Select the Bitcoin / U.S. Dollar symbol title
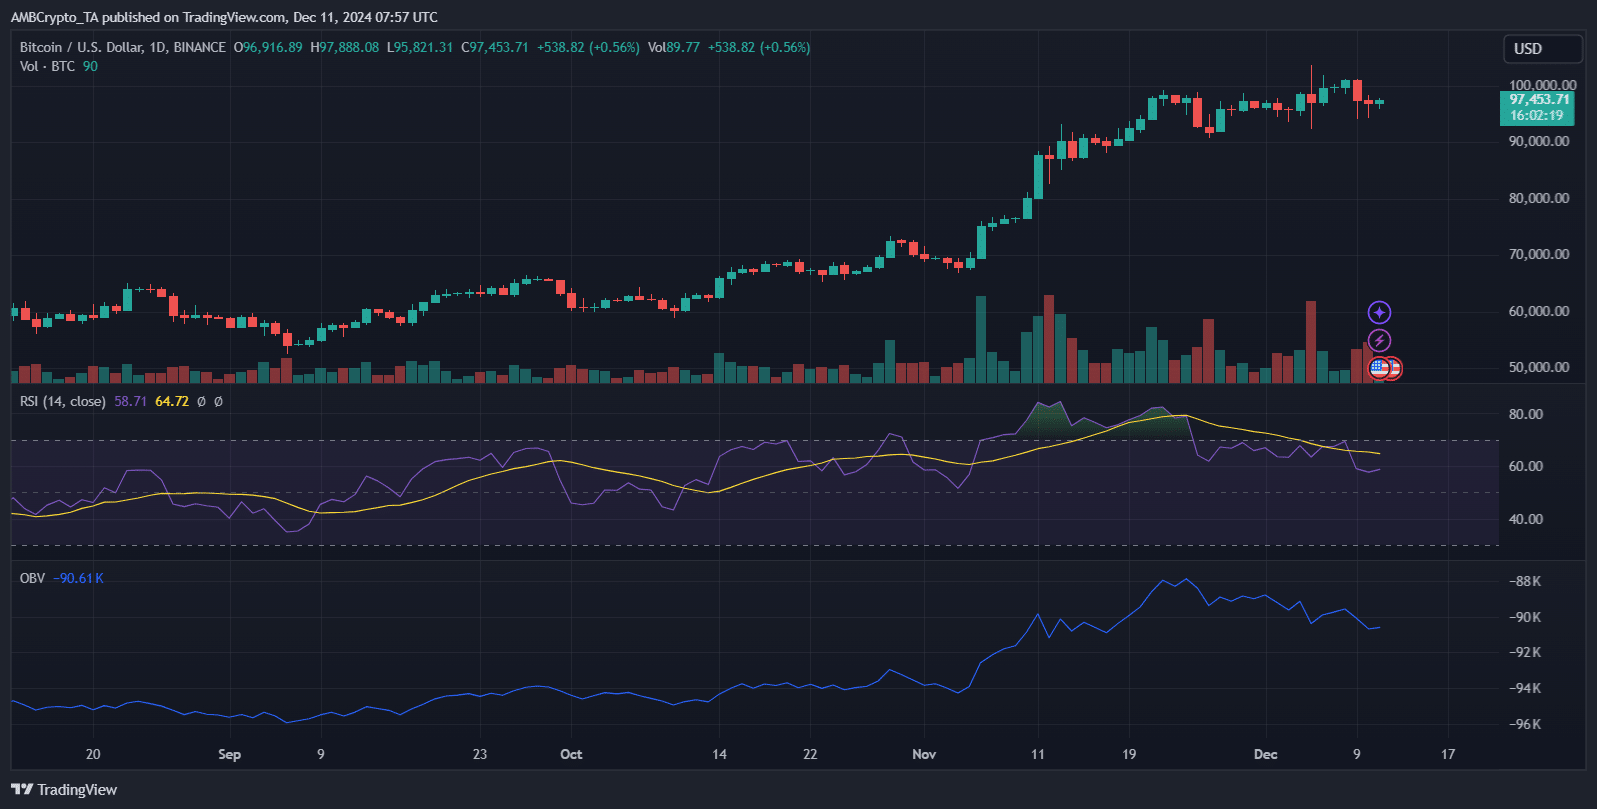The height and width of the screenshot is (809, 1597). click(123, 47)
